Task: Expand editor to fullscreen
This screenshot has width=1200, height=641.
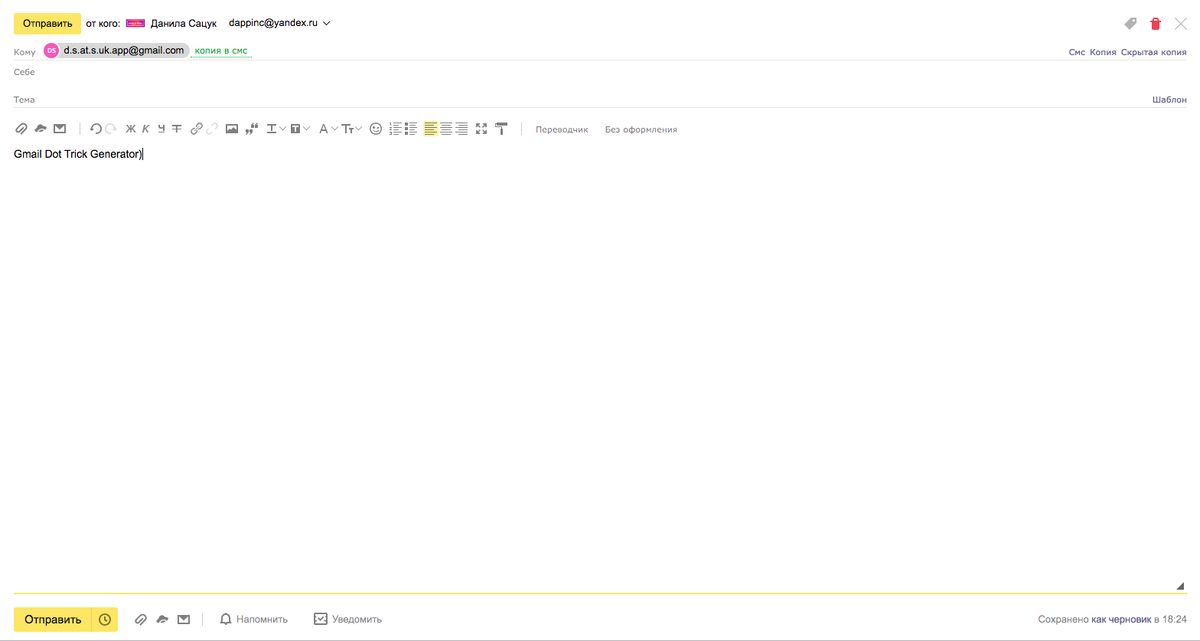Action: coord(482,129)
